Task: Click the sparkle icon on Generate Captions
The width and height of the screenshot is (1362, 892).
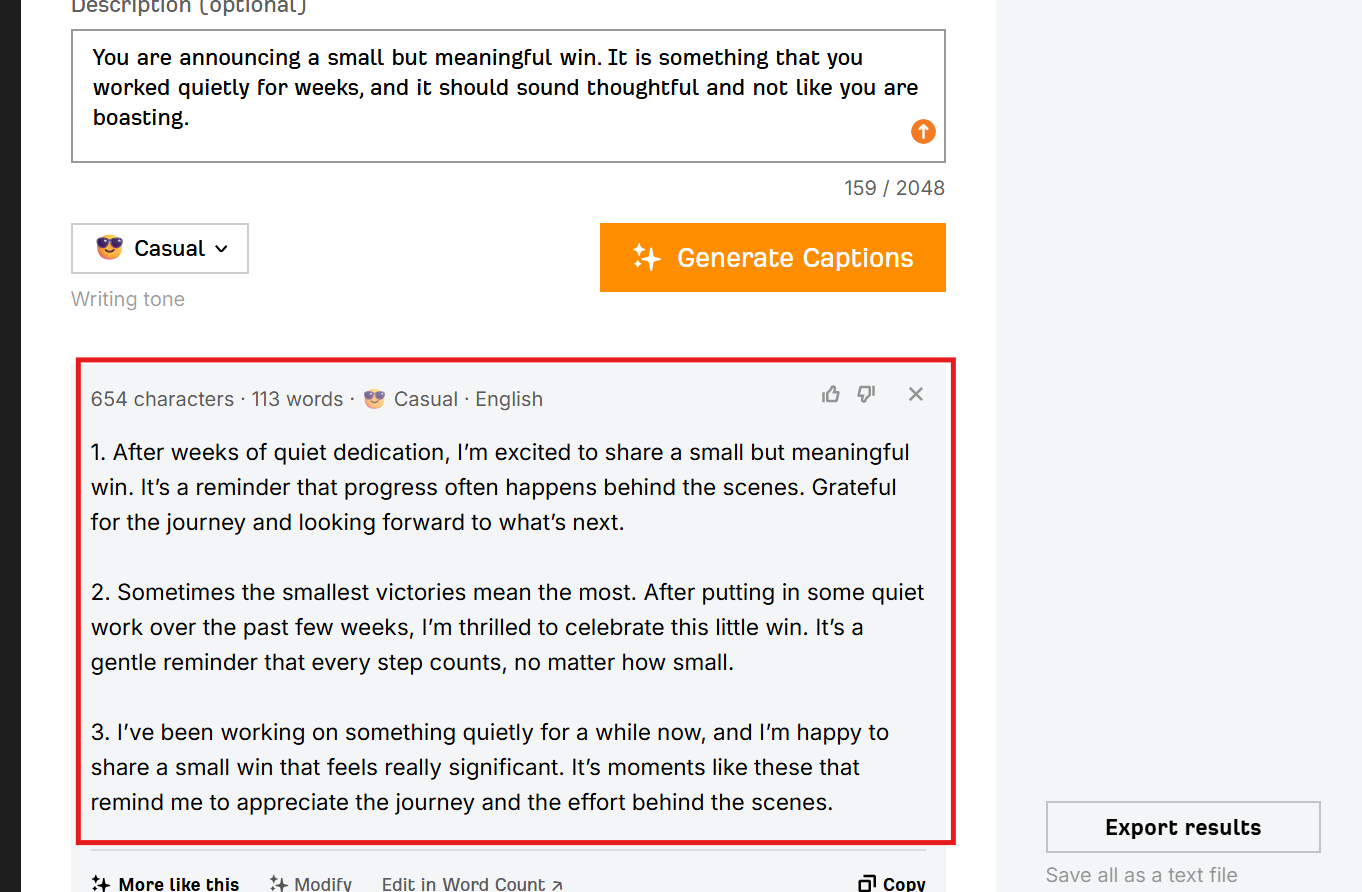Action: coord(647,258)
